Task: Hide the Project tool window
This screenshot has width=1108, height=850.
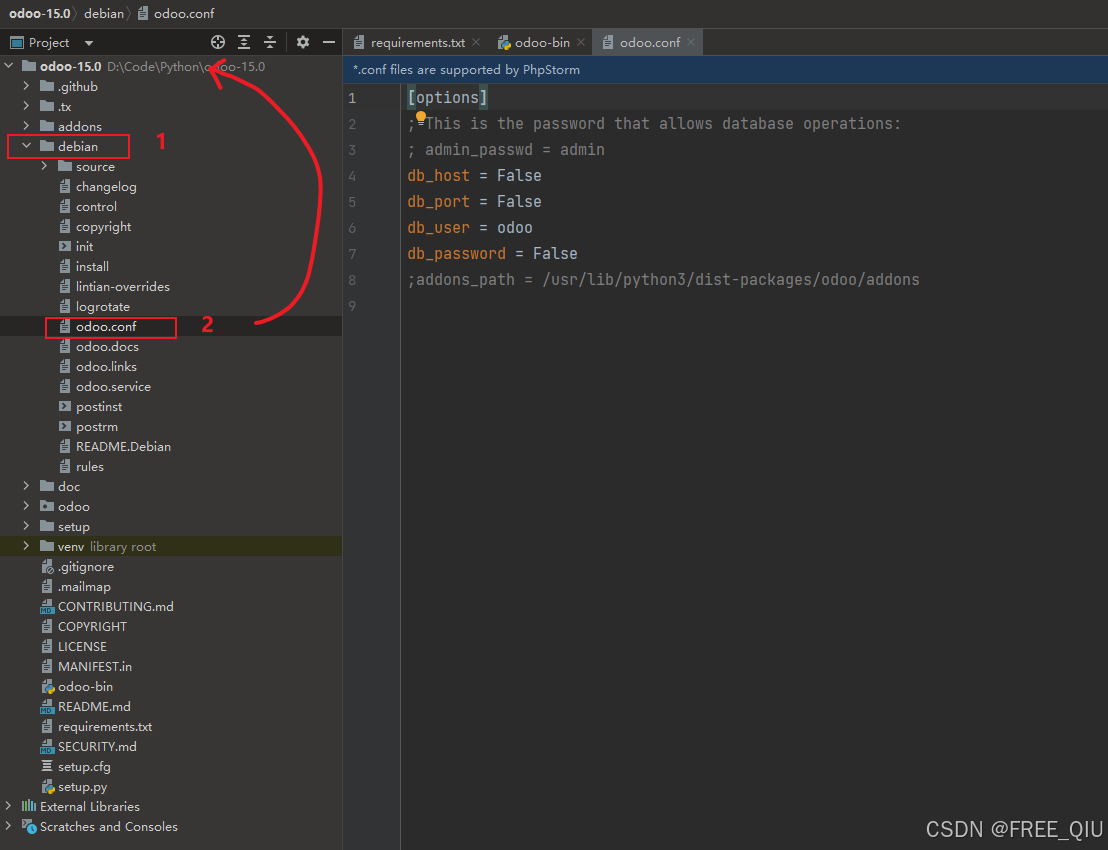Action: pyautogui.click(x=329, y=42)
